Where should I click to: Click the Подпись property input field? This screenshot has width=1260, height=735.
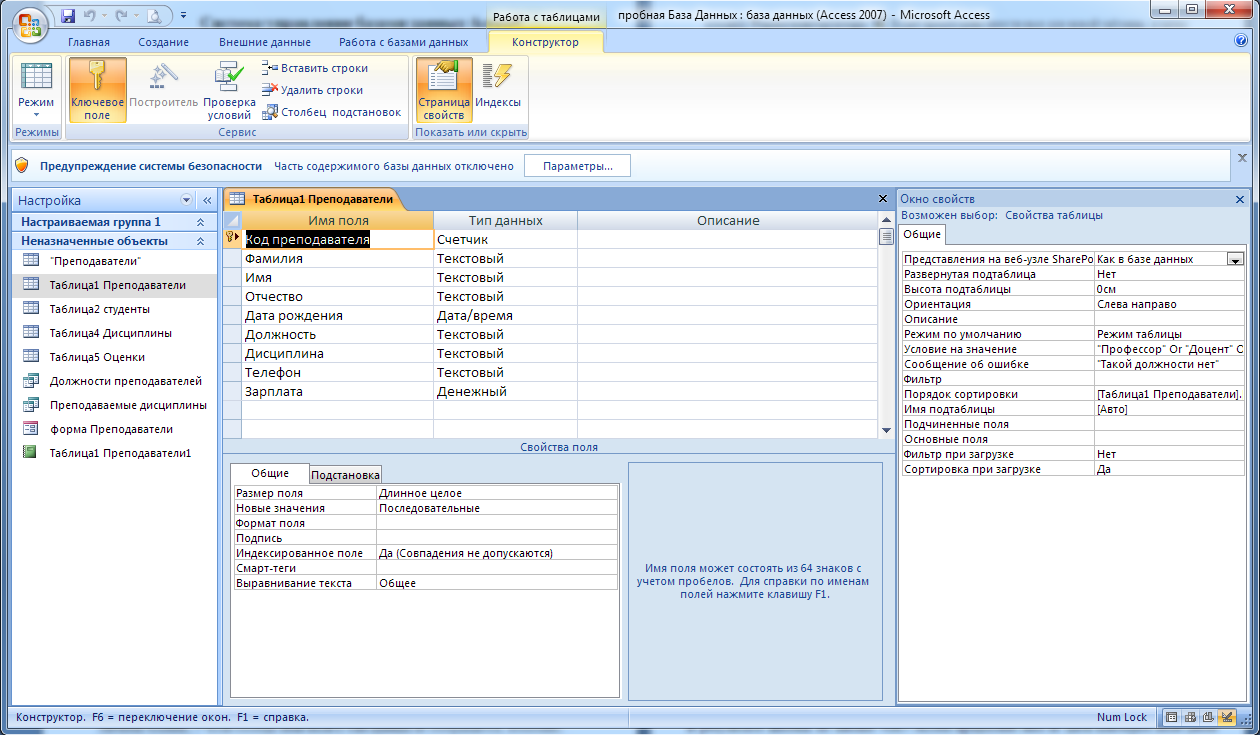tap(497, 538)
